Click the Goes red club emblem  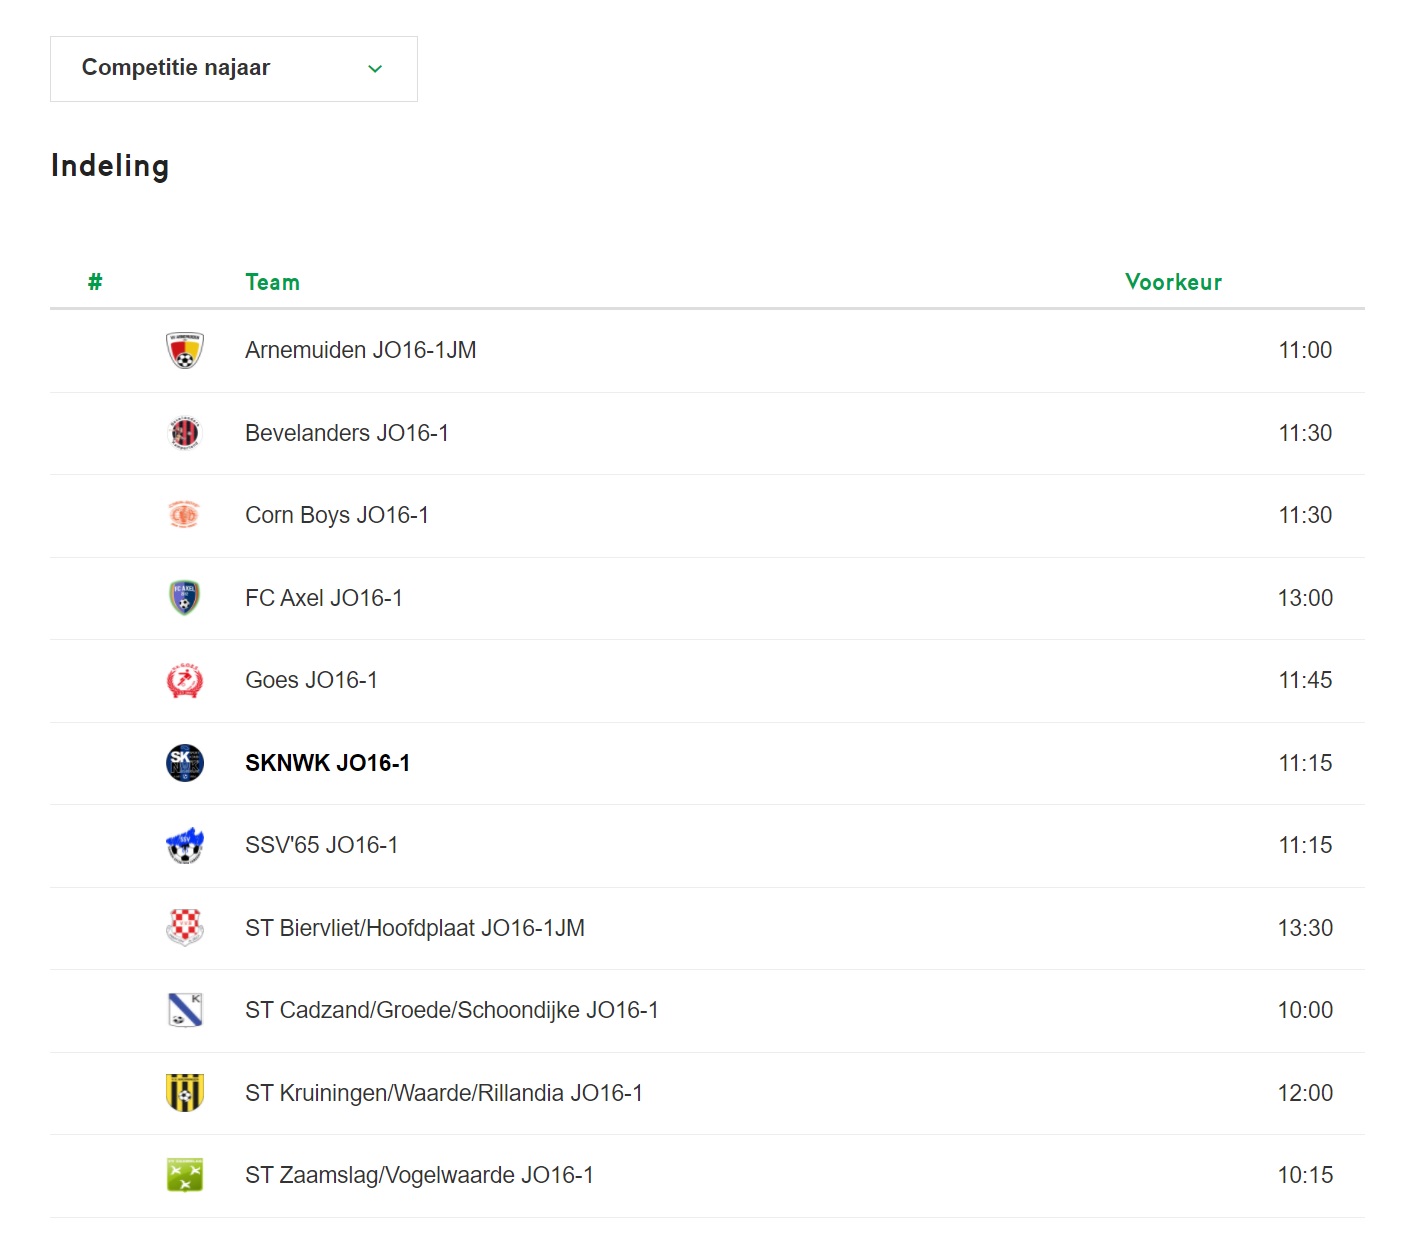[x=185, y=680]
